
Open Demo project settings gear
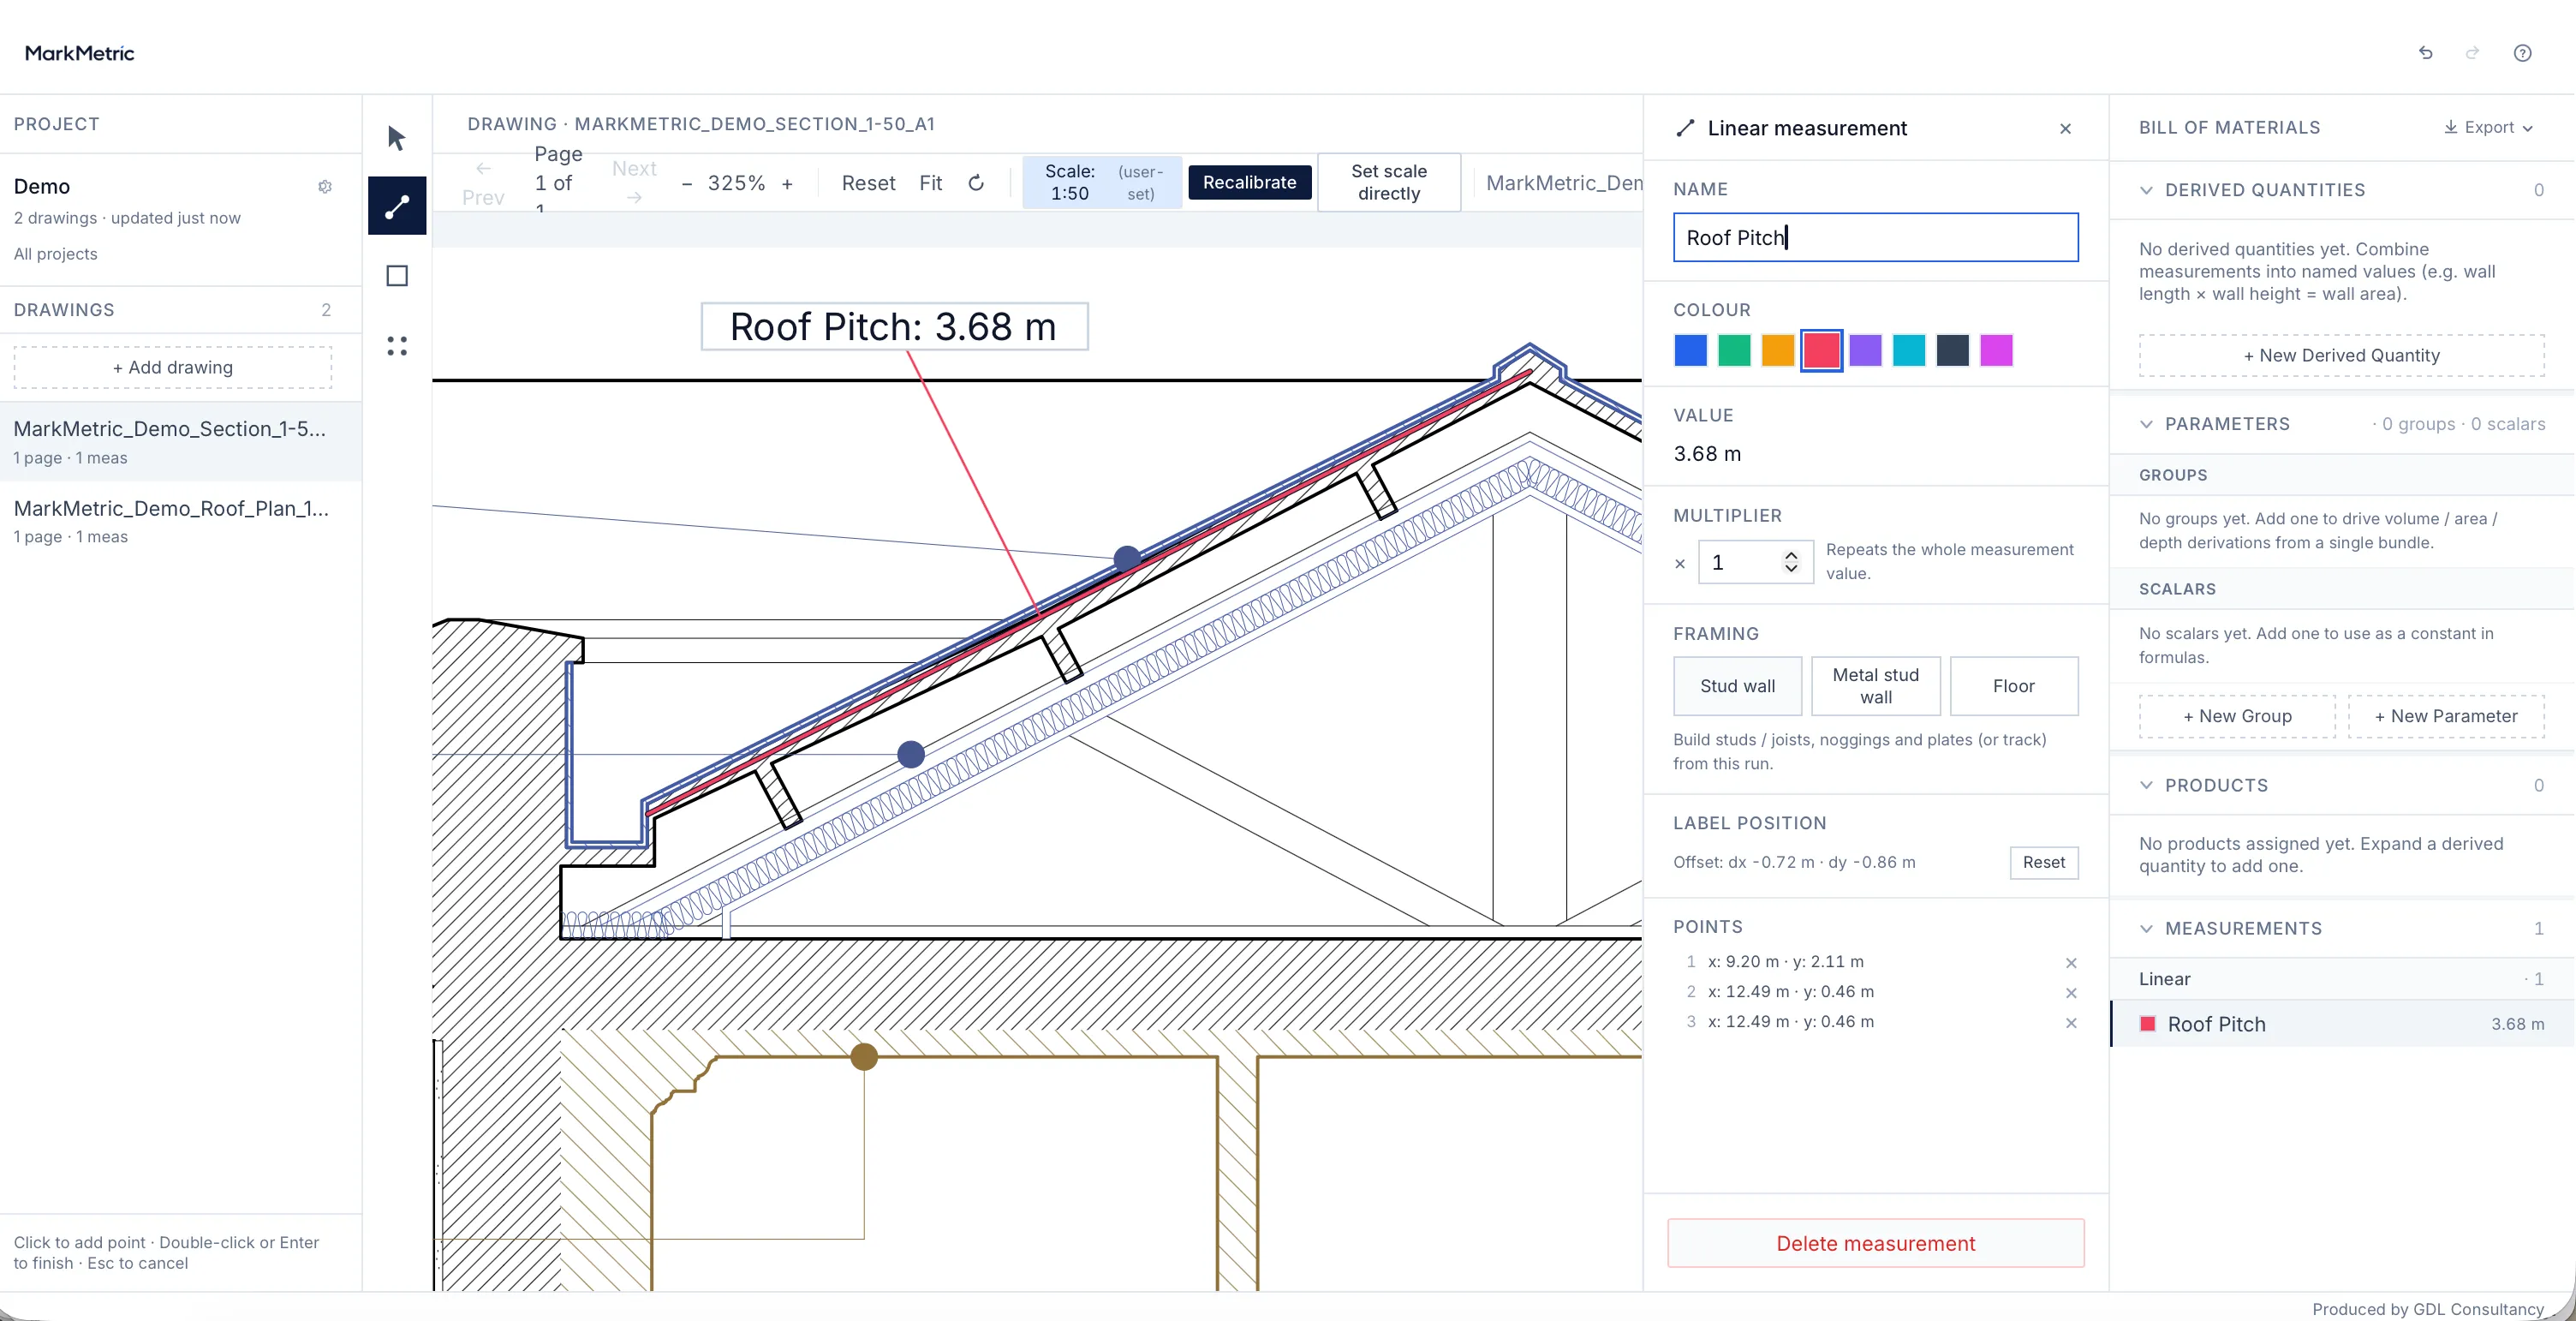(325, 187)
